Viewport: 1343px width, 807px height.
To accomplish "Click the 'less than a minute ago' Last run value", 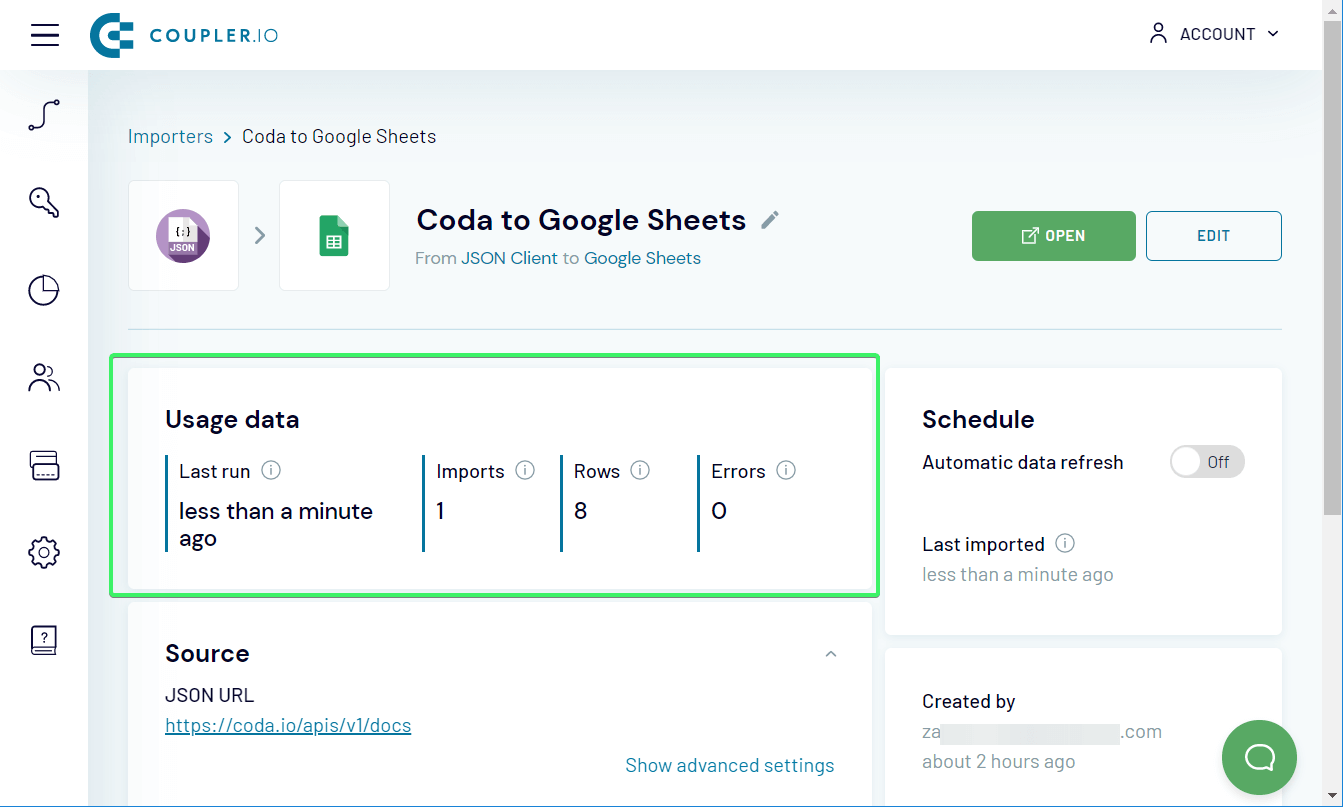I will pyautogui.click(x=275, y=525).
